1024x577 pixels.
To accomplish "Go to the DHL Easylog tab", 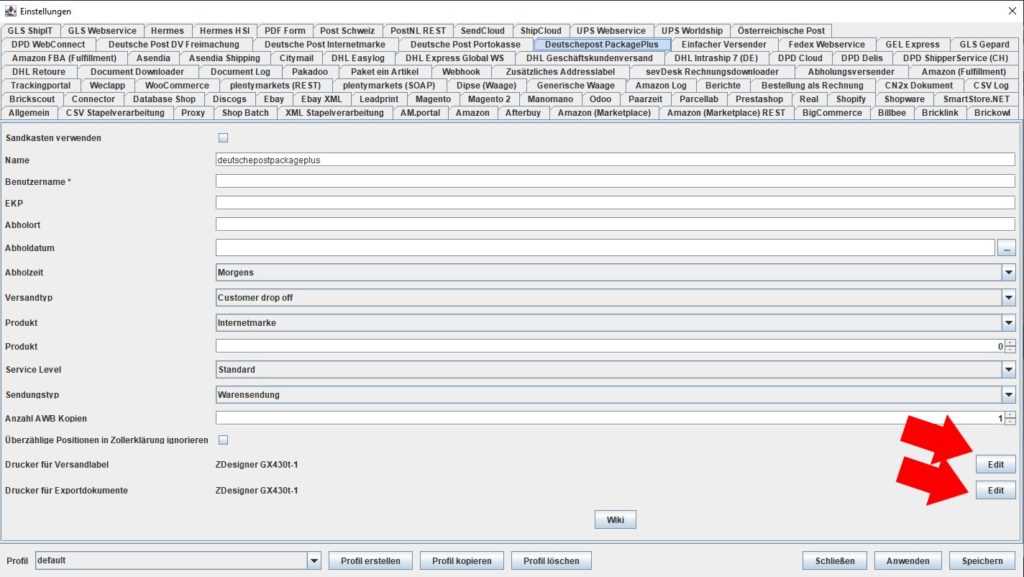I will (x=357, y=58).
